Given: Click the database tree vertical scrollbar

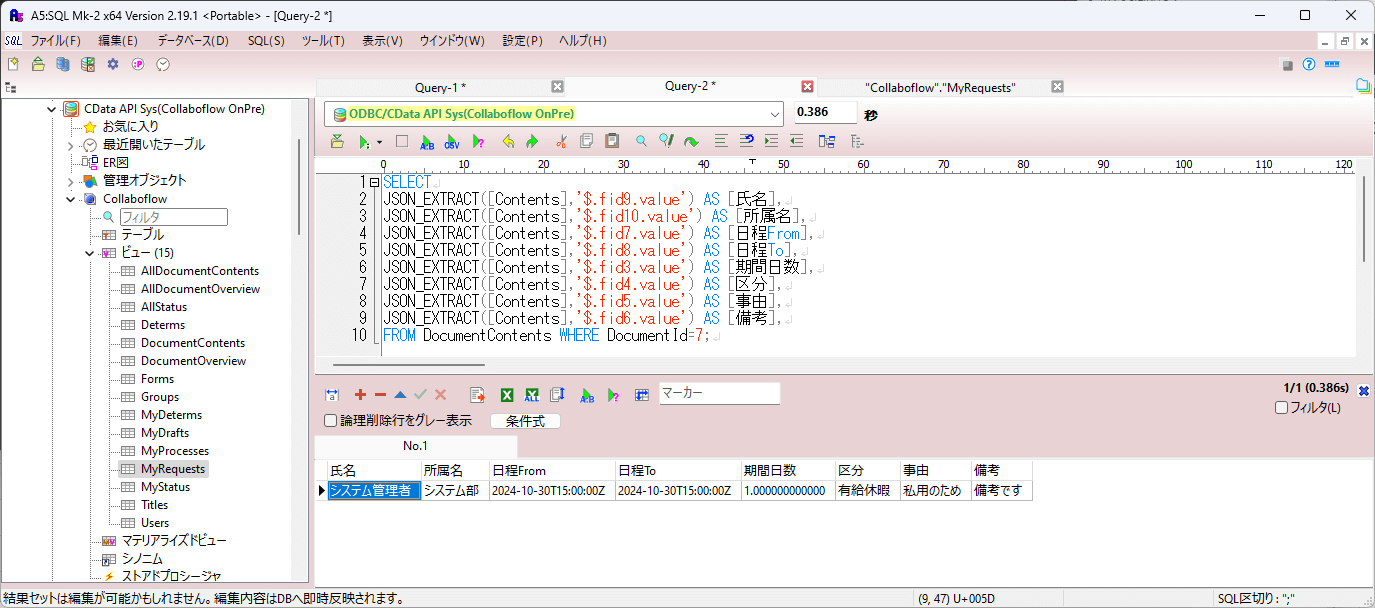Looking at the screenshot, I should 299,185.
